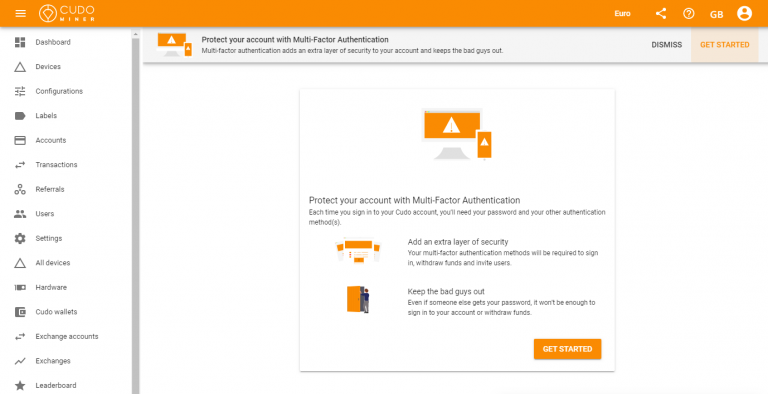Open the help question mark icon
The width and height of the screenshot is (768, 394).
tap(689, 14)
